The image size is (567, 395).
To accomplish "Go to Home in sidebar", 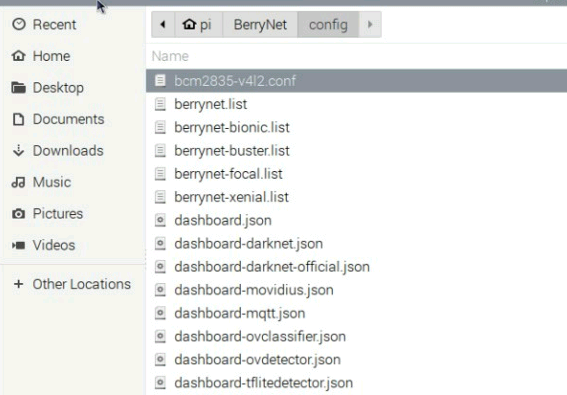I will tap(72, 56).
